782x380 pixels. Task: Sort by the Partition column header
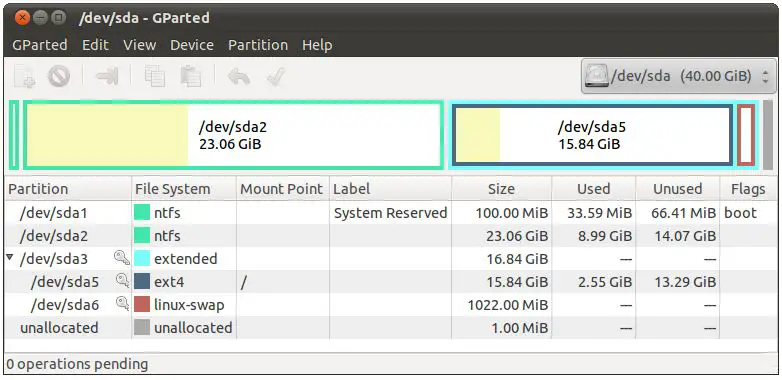(x=68, y=190)
